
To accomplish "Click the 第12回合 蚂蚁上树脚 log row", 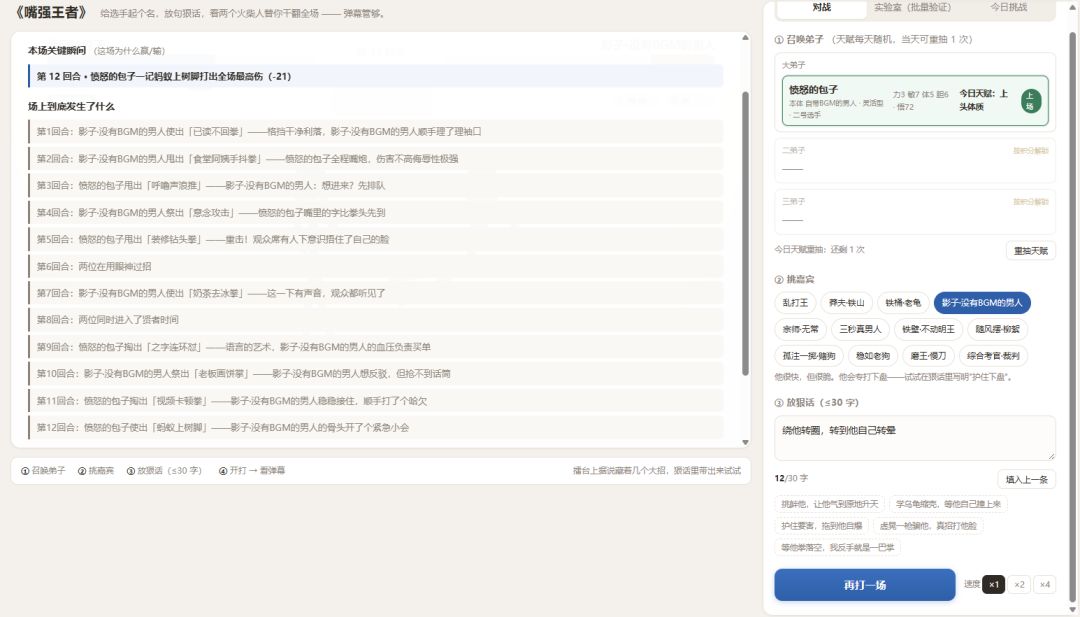I will (x=375, y=428).
